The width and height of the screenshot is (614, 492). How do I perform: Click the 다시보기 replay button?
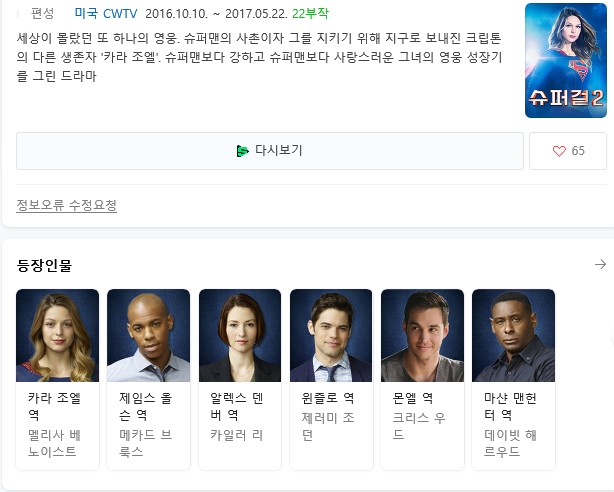coord(270,151)
